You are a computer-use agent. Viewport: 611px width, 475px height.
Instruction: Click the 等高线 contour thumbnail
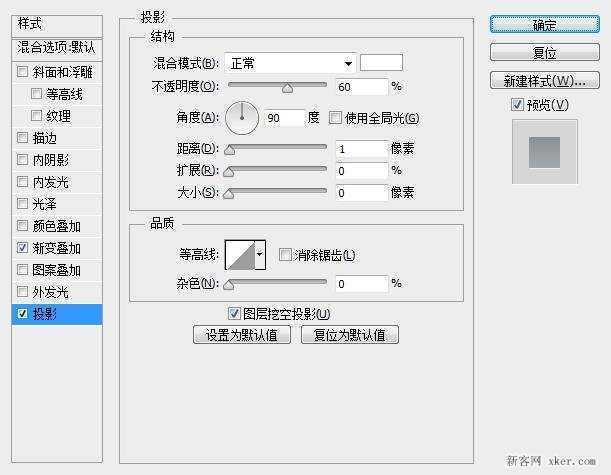pos(240,255)
